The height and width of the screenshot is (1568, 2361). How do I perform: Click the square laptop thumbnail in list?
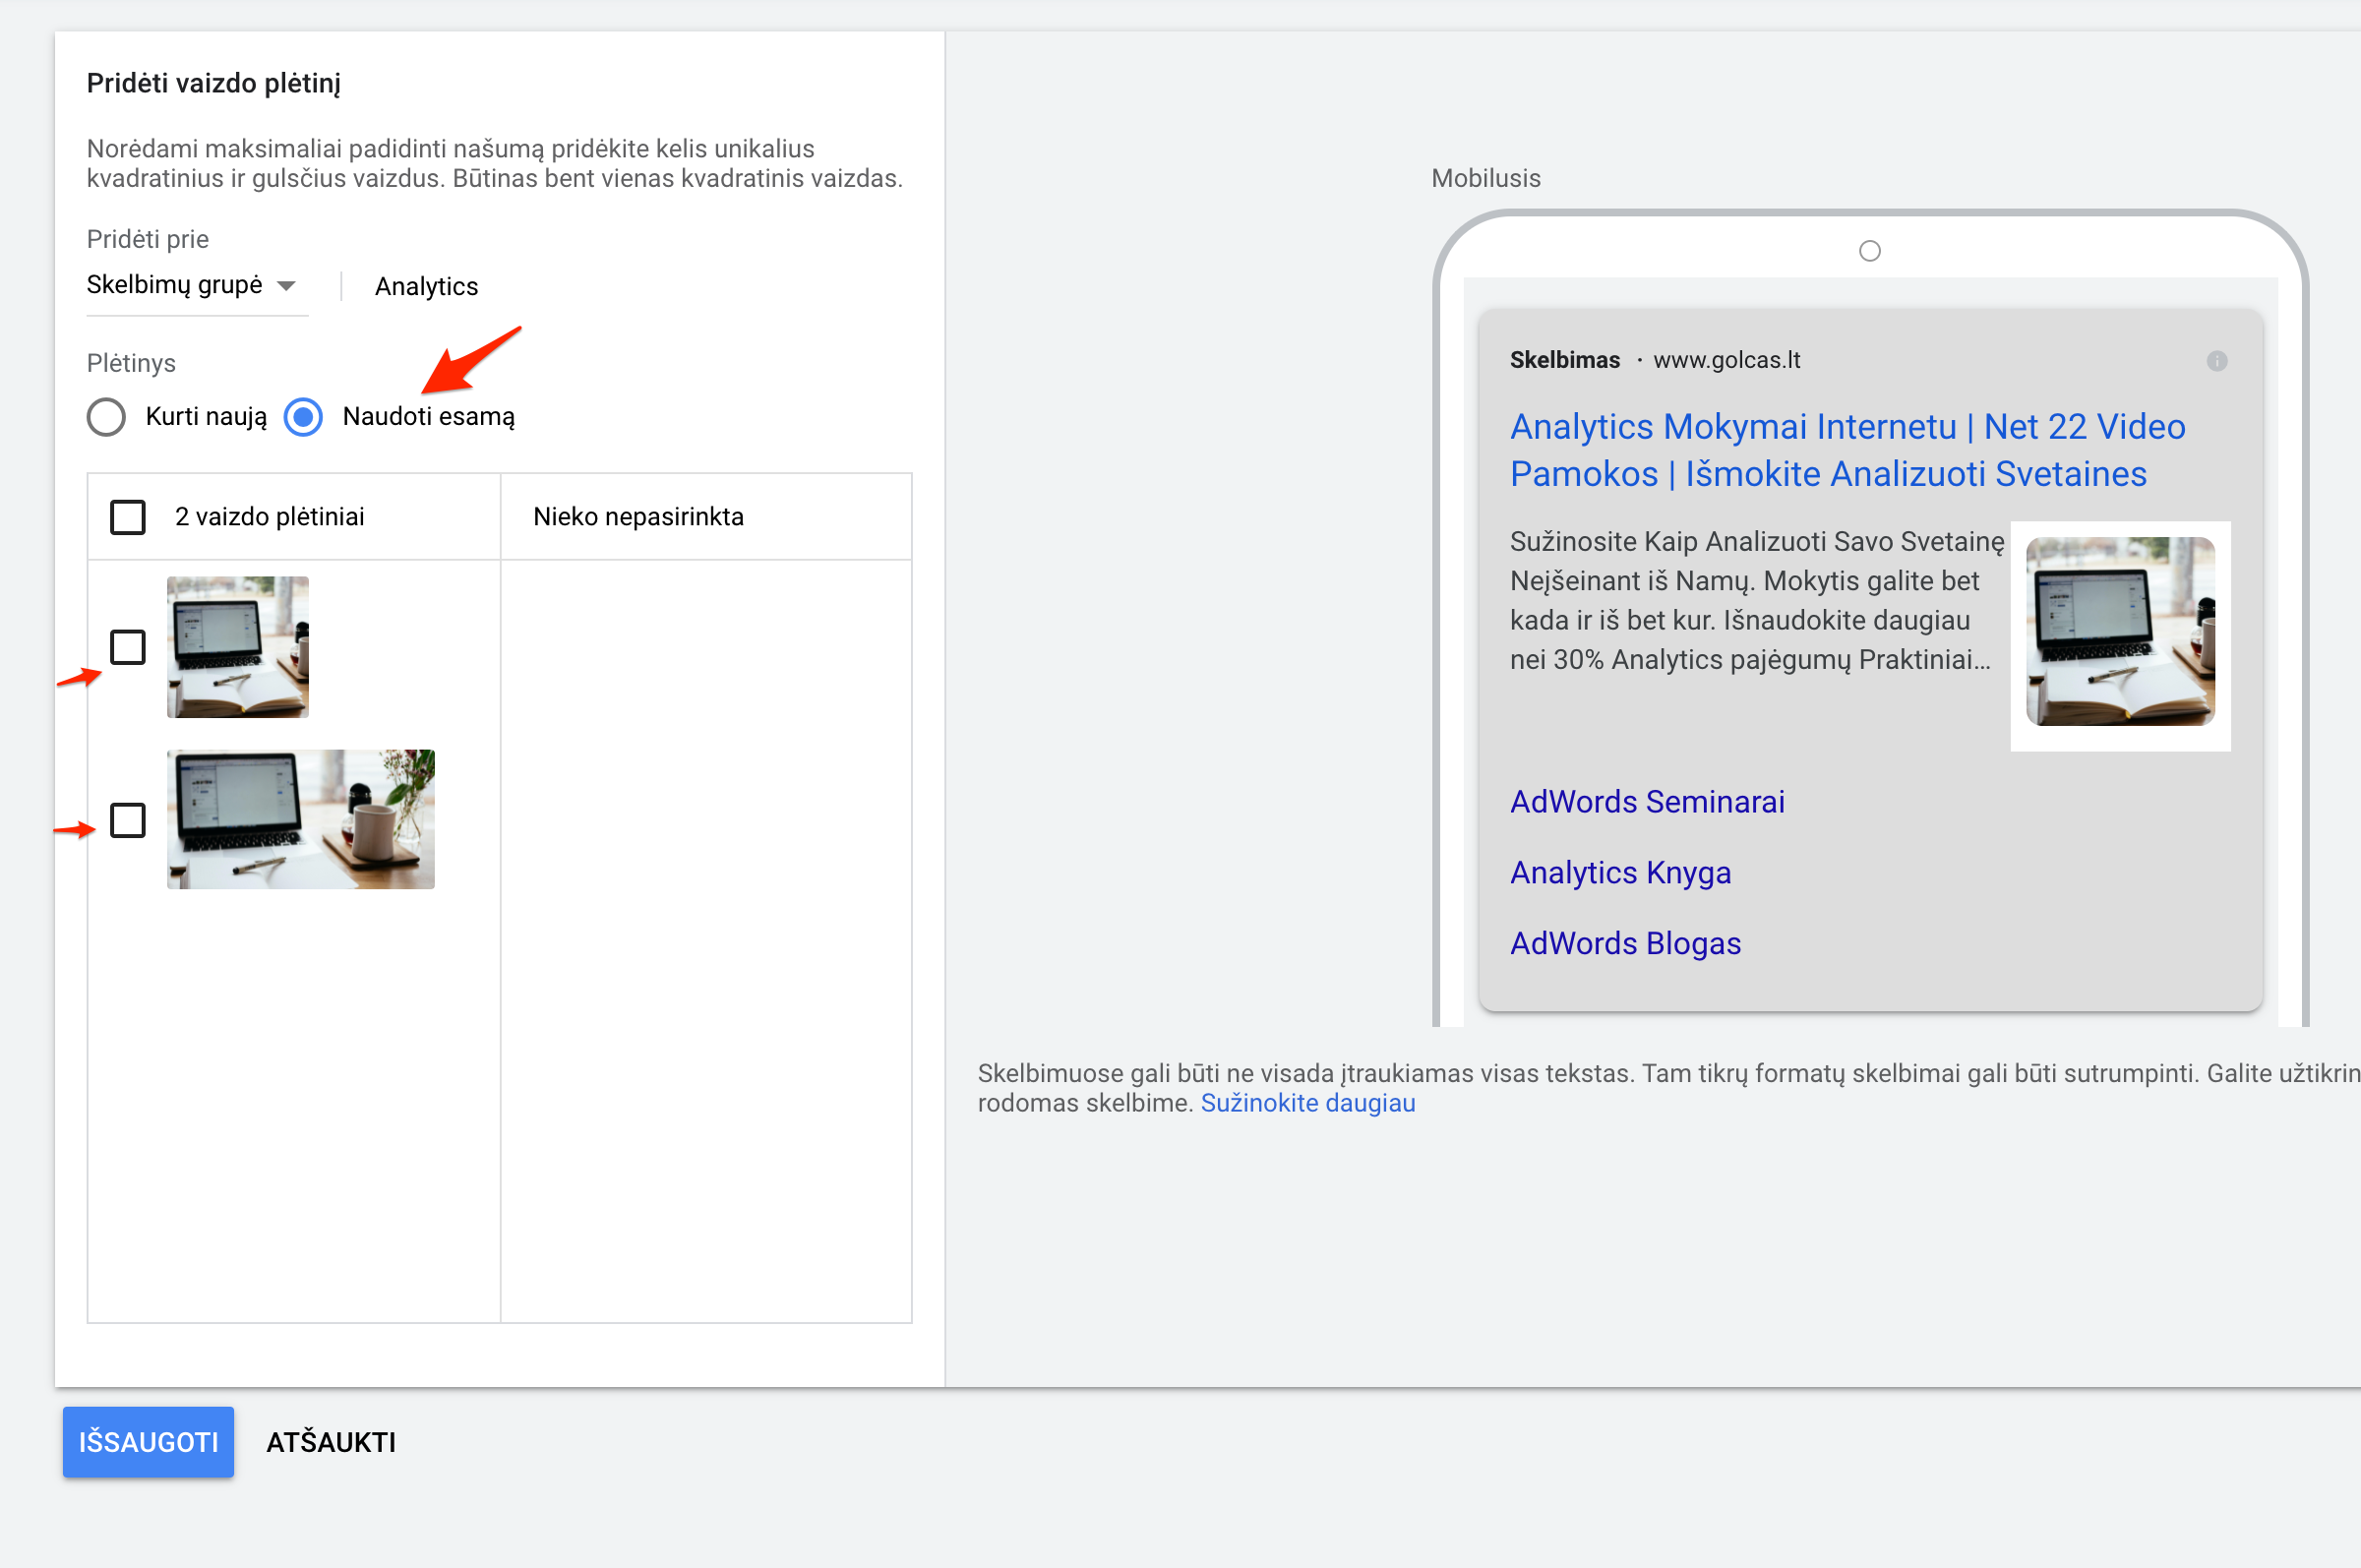[238, 647]
